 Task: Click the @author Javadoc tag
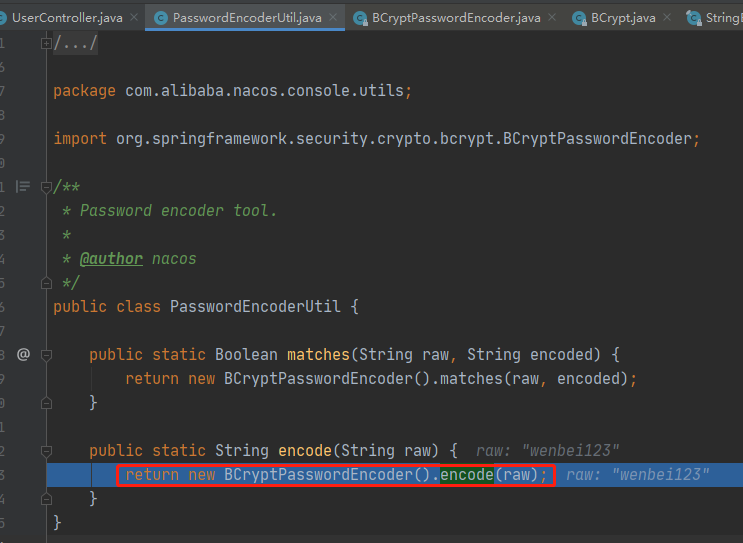[111, 259]
